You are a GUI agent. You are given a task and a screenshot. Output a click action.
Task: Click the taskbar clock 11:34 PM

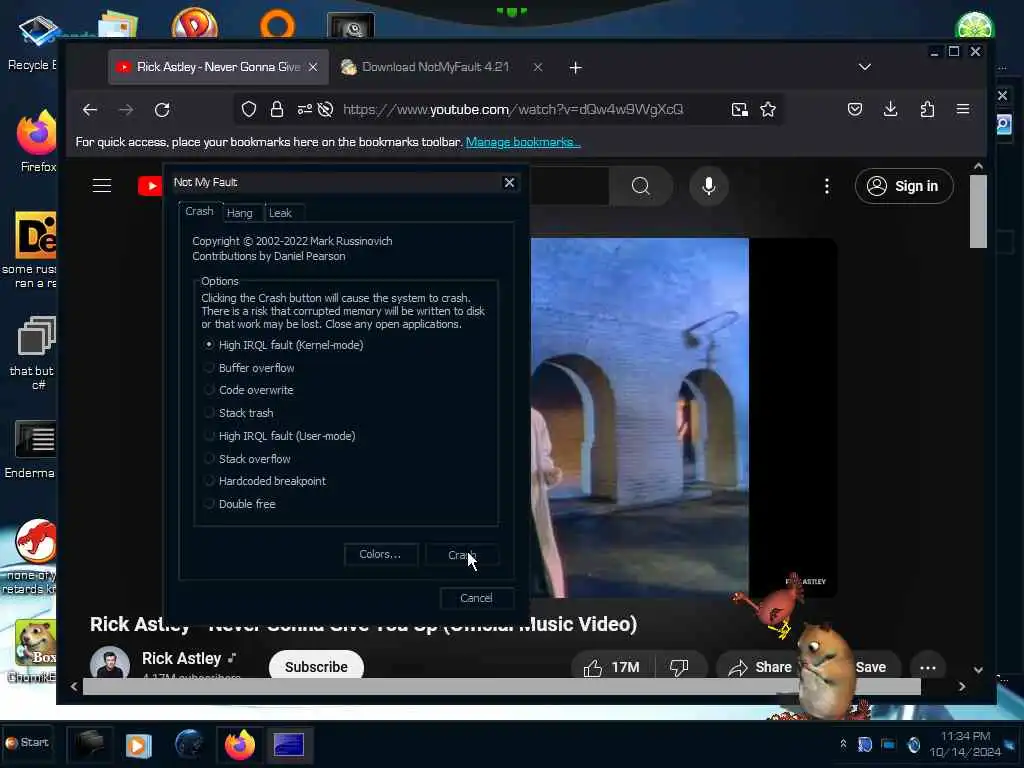(965, 736)
